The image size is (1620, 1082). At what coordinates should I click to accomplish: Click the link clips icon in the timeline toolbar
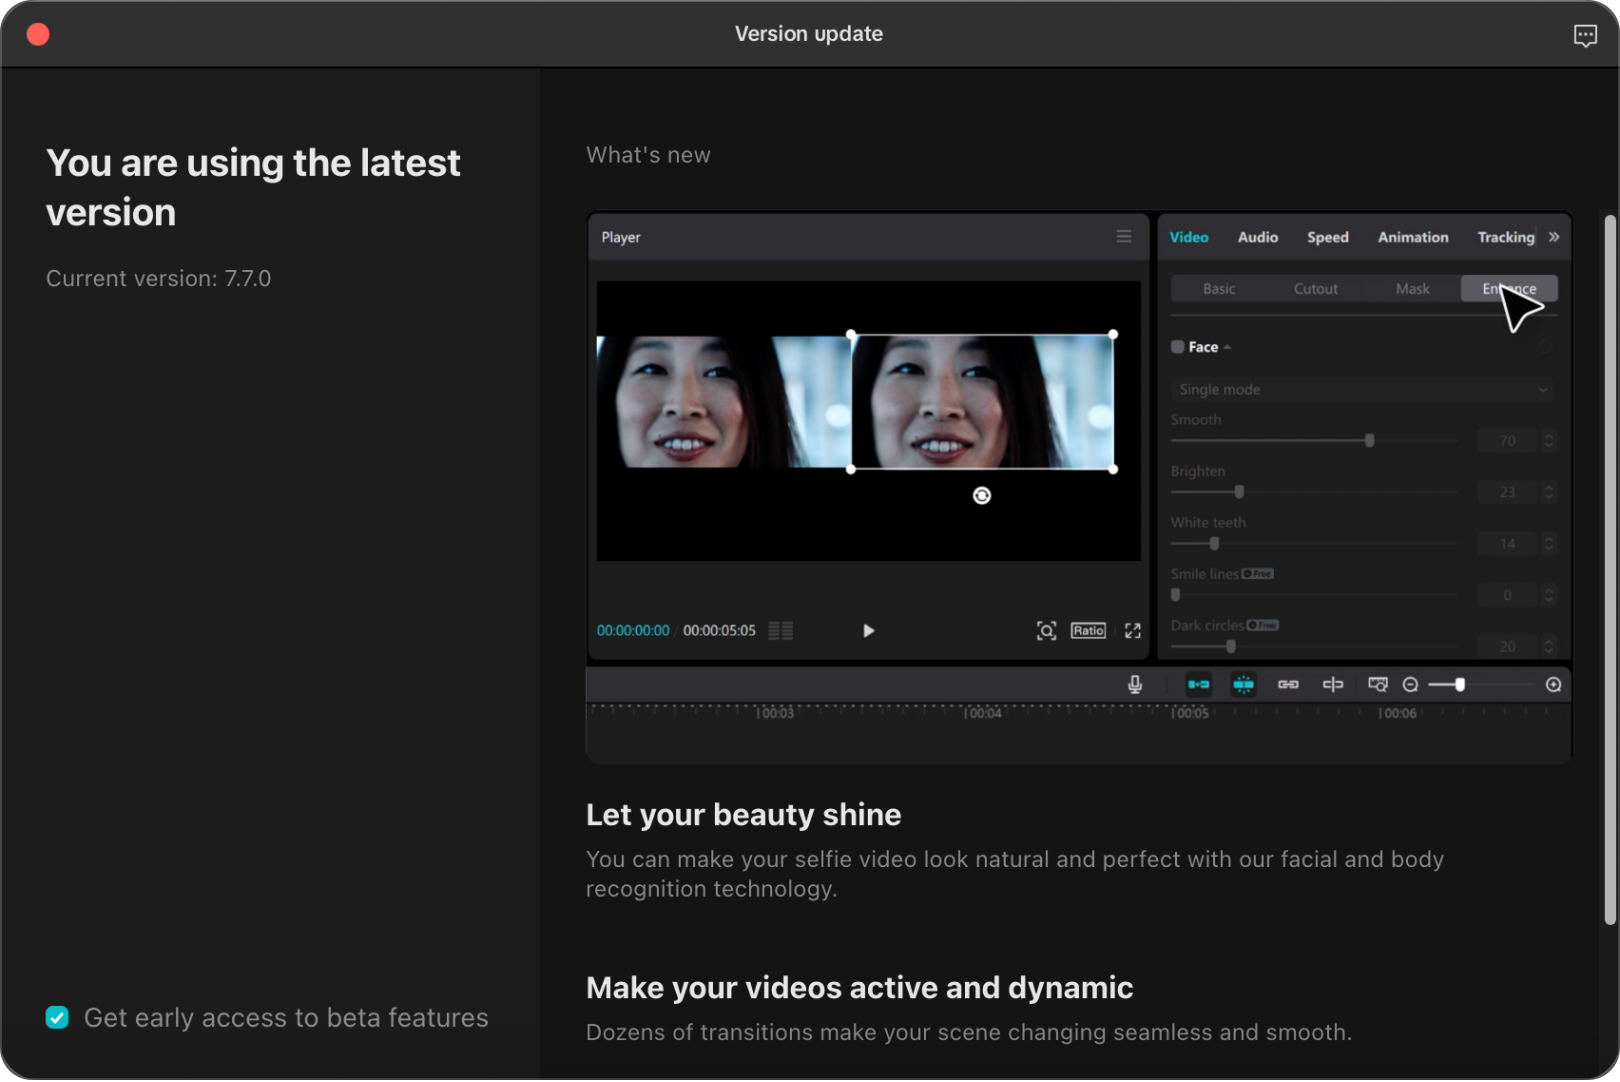(x=1288, y=684)
